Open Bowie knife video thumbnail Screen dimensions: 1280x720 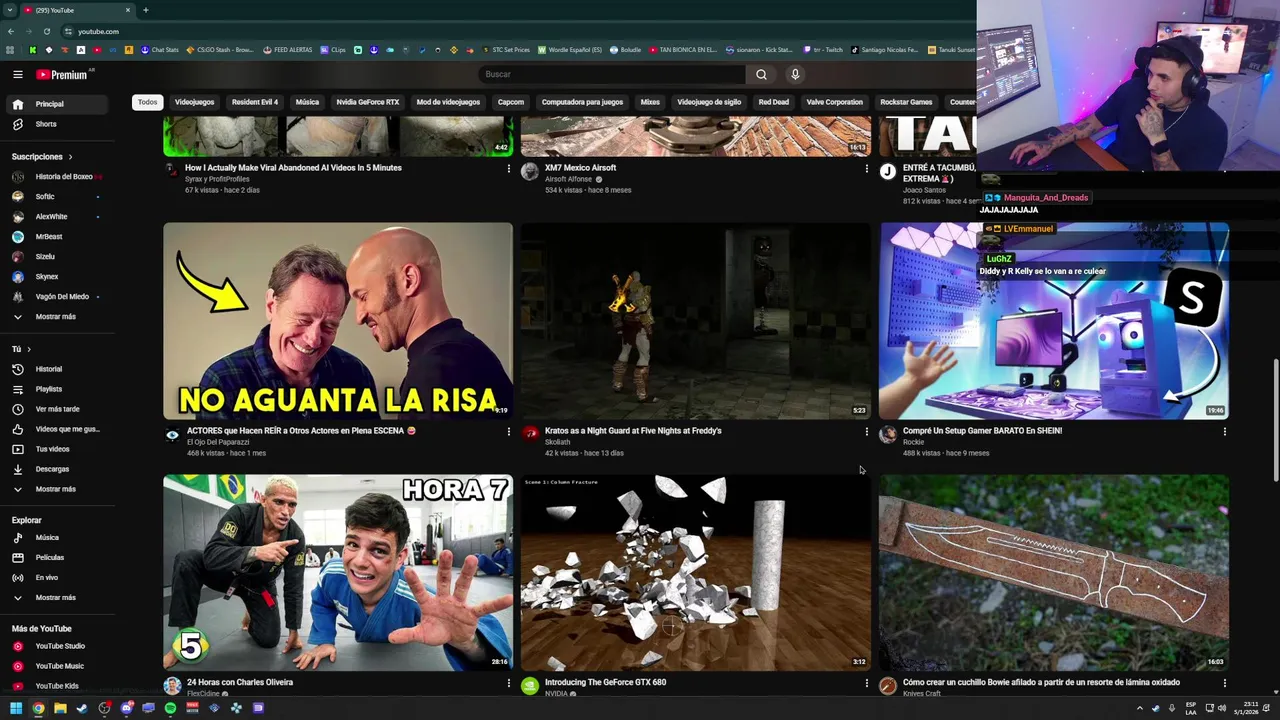pyautogui.click(x=1054, y=572)
